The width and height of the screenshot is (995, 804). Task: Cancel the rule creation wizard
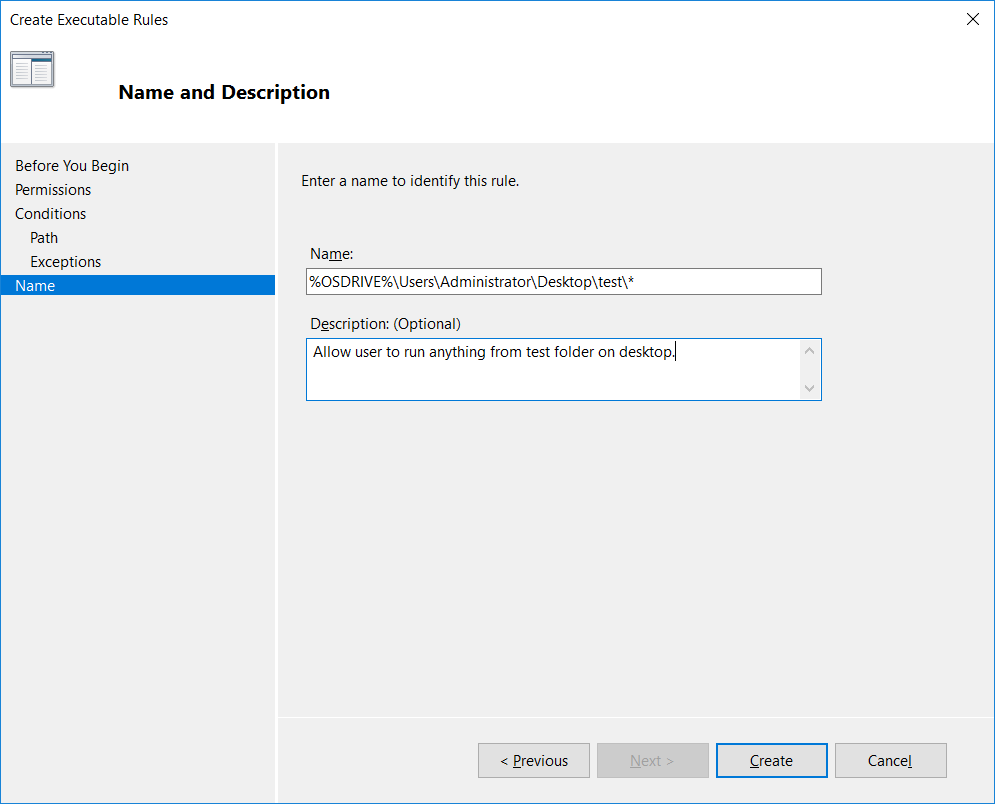tap(890, 760)
